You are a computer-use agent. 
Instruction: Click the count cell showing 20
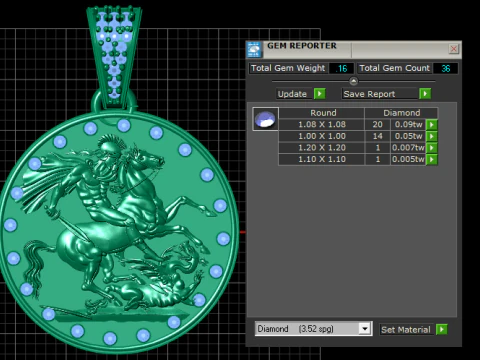tap(377, 125)
